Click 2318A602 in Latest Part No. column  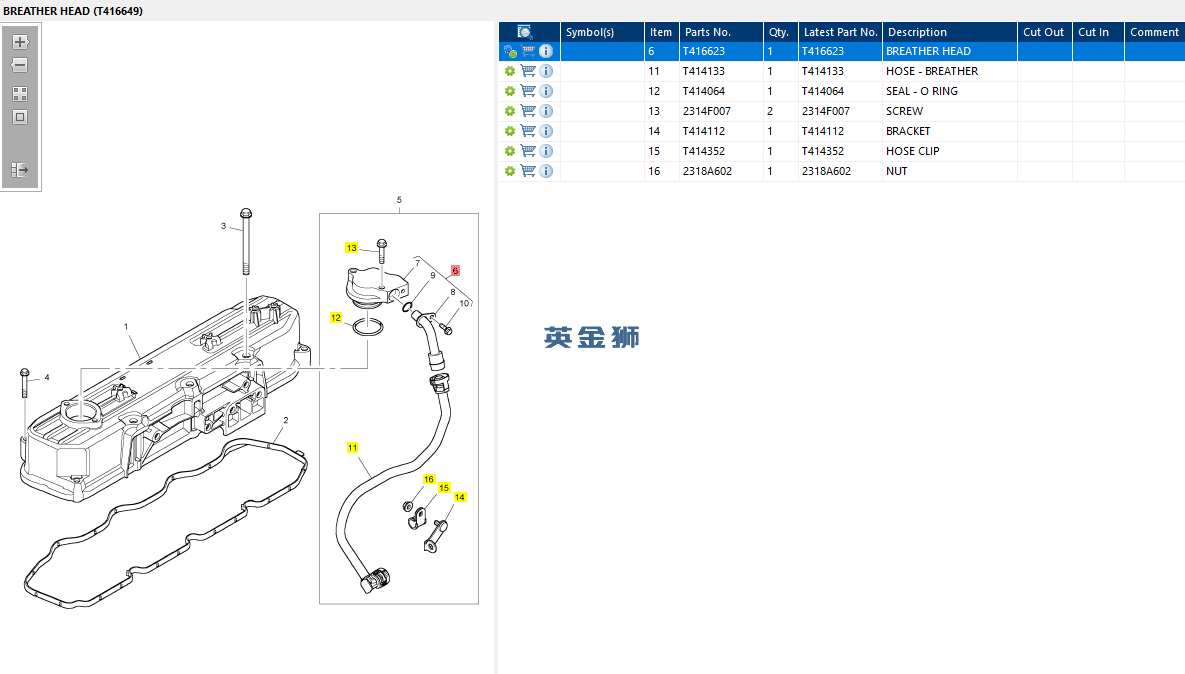826,171
